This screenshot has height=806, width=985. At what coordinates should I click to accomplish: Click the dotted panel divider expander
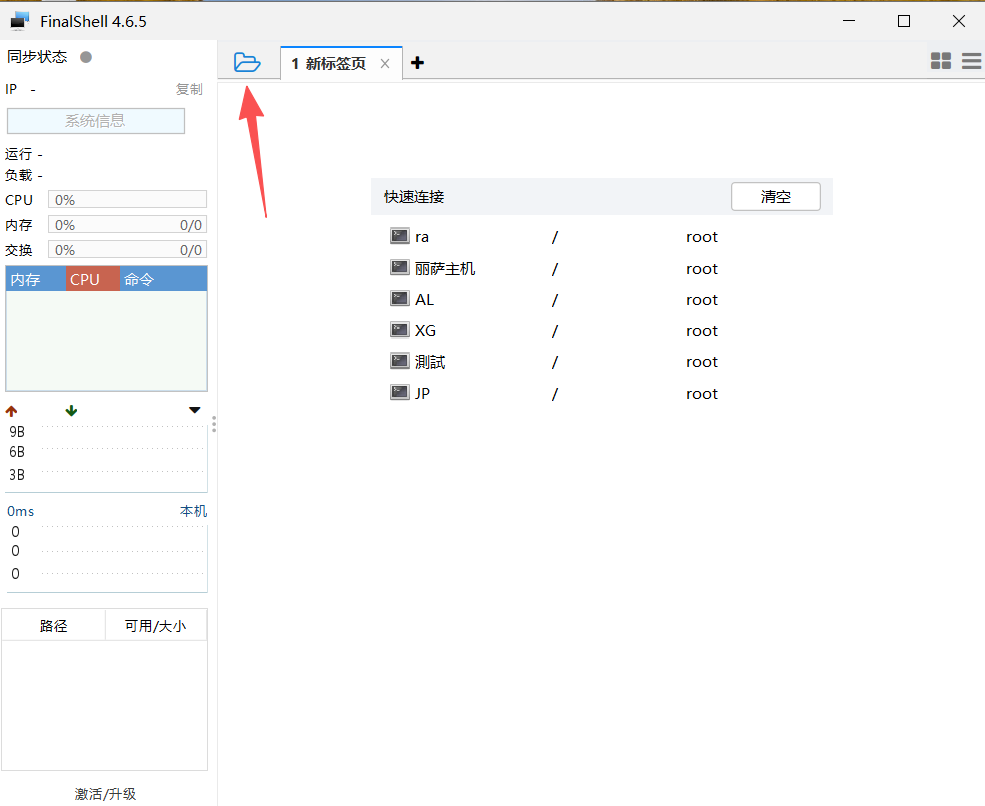214,424
